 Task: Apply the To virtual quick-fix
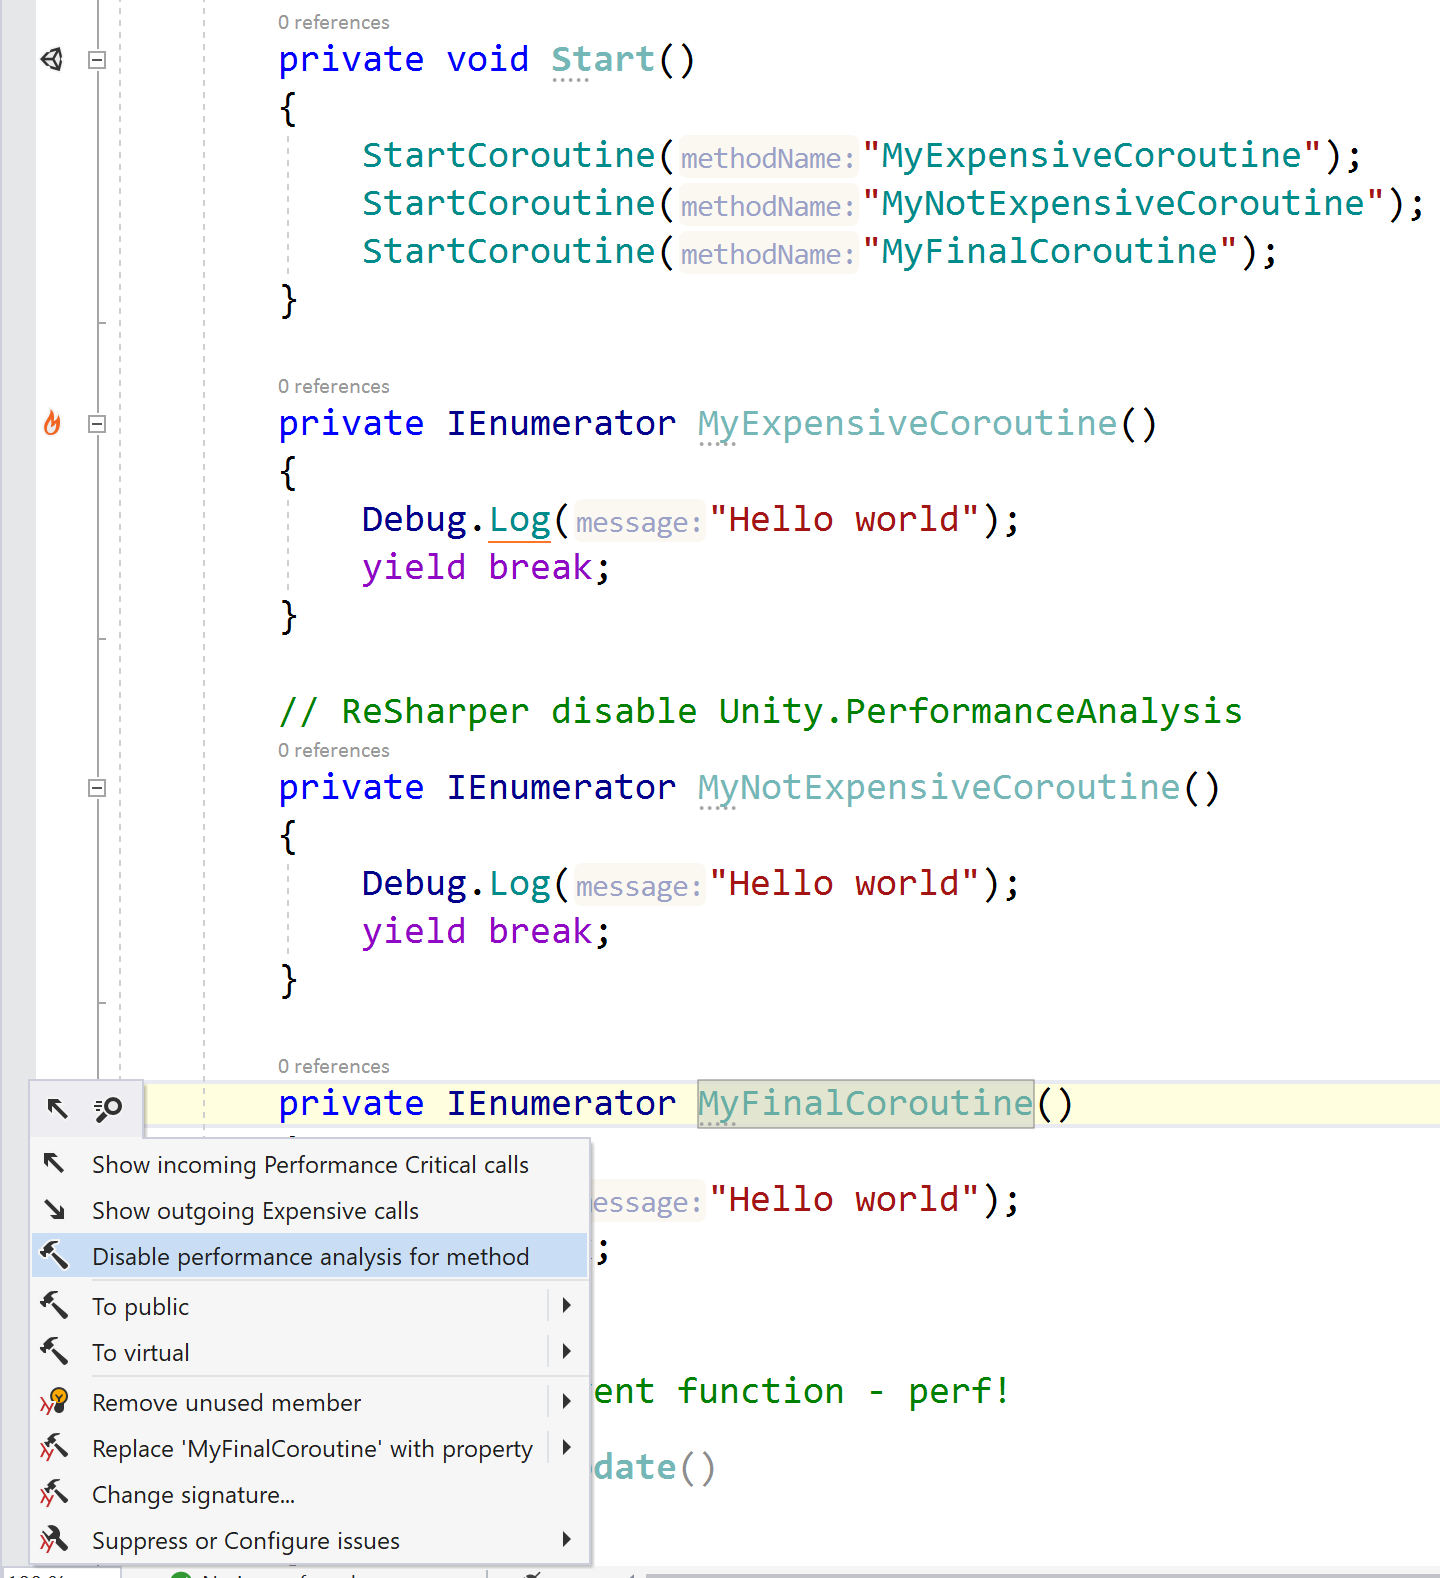[x=290, y=1352]
